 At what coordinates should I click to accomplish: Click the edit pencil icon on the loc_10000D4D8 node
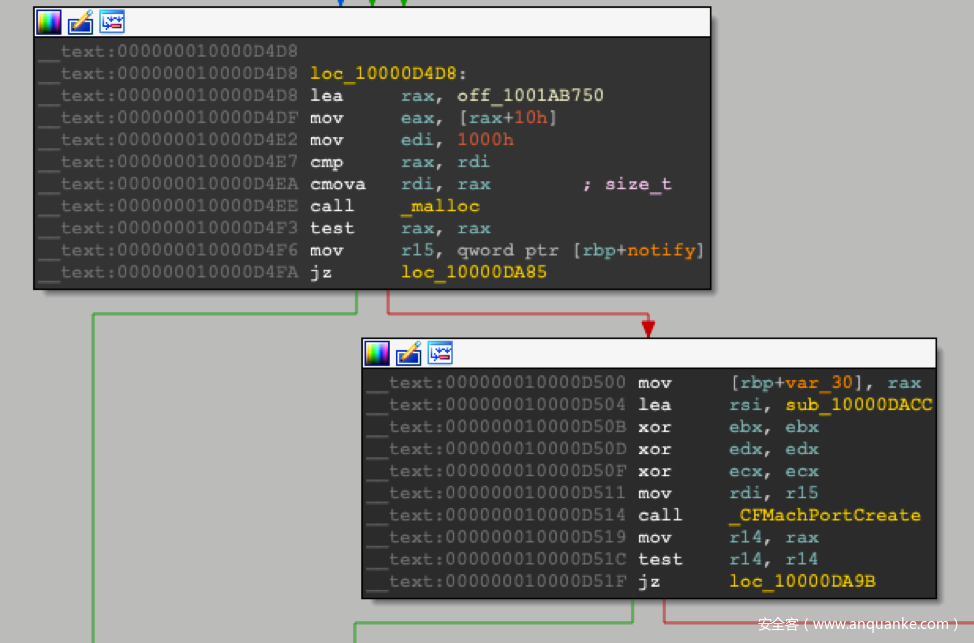pyautogui.click(x=80, y=22)
